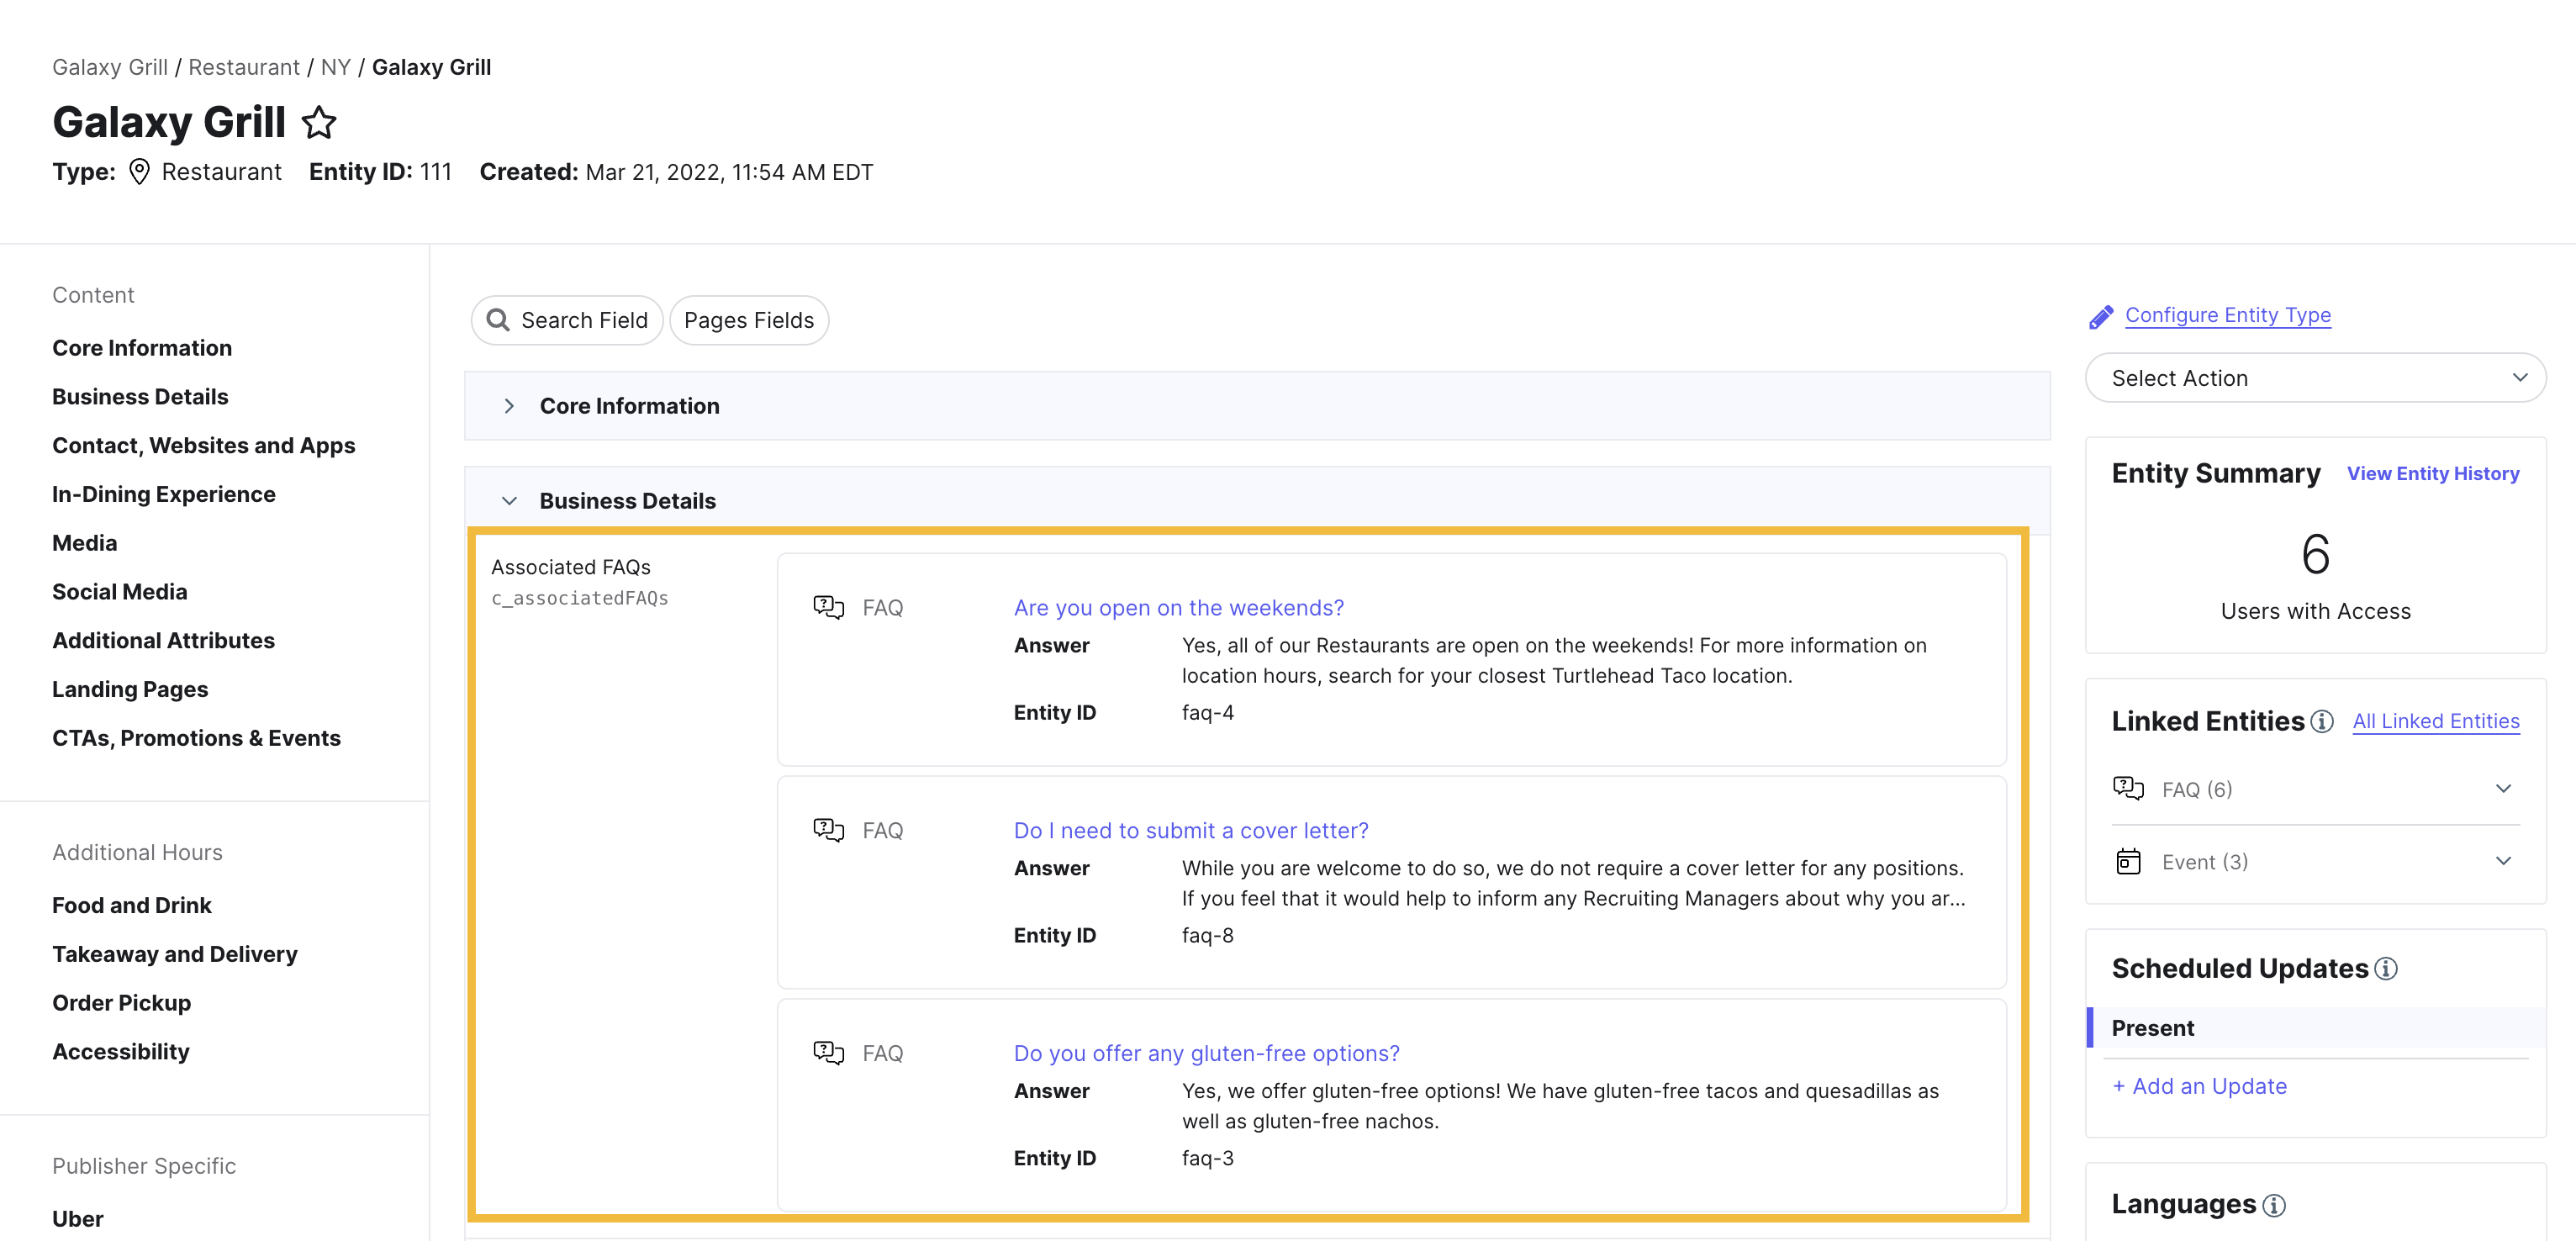The height and width of the screenshot is (1241, 2576).
Task: Collapse the Business Details section
Action: [x=509, y=499]
